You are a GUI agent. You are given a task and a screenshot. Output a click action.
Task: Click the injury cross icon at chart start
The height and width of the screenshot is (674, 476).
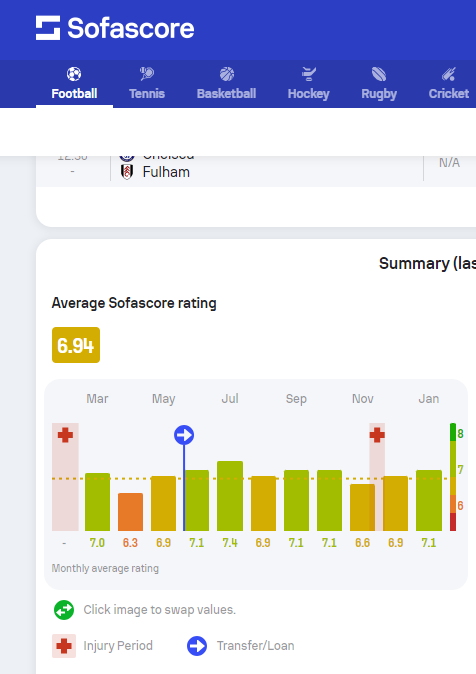click(x=65, y=435)
